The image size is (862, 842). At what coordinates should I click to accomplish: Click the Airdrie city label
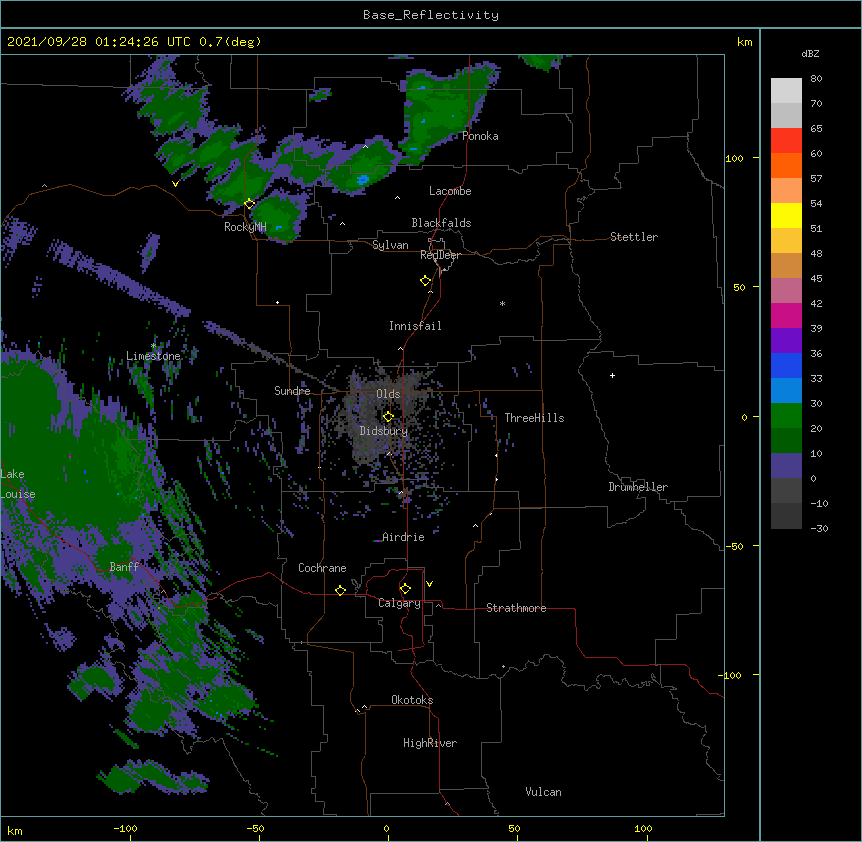click(403, 537)
